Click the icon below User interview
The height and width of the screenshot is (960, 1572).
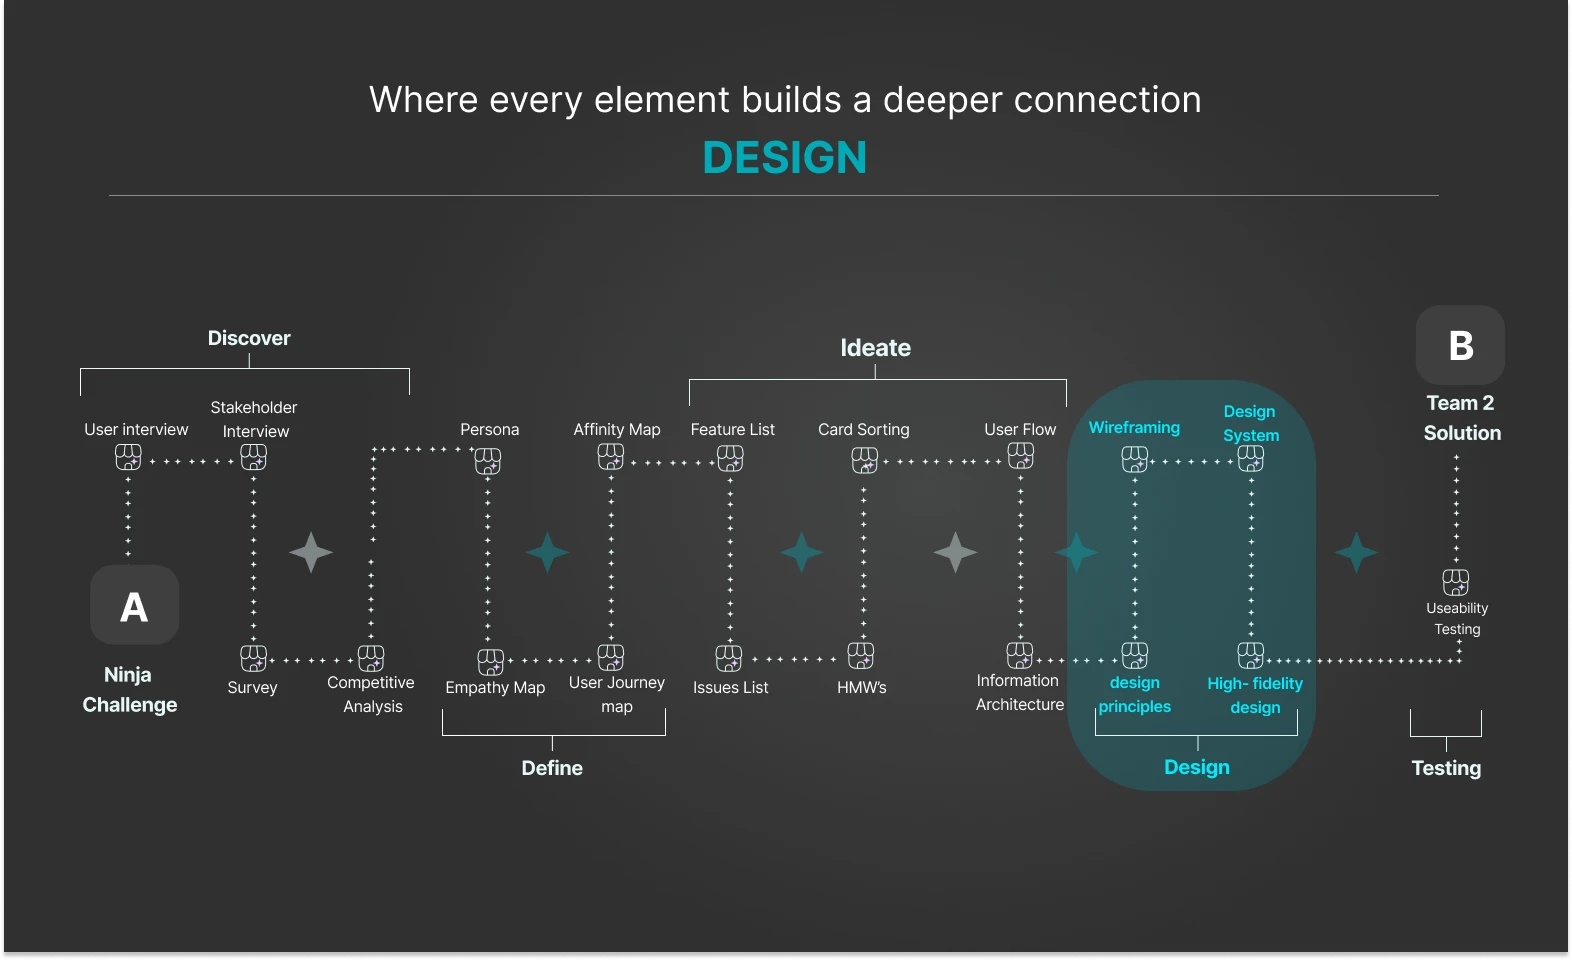(x=128, y=457)
